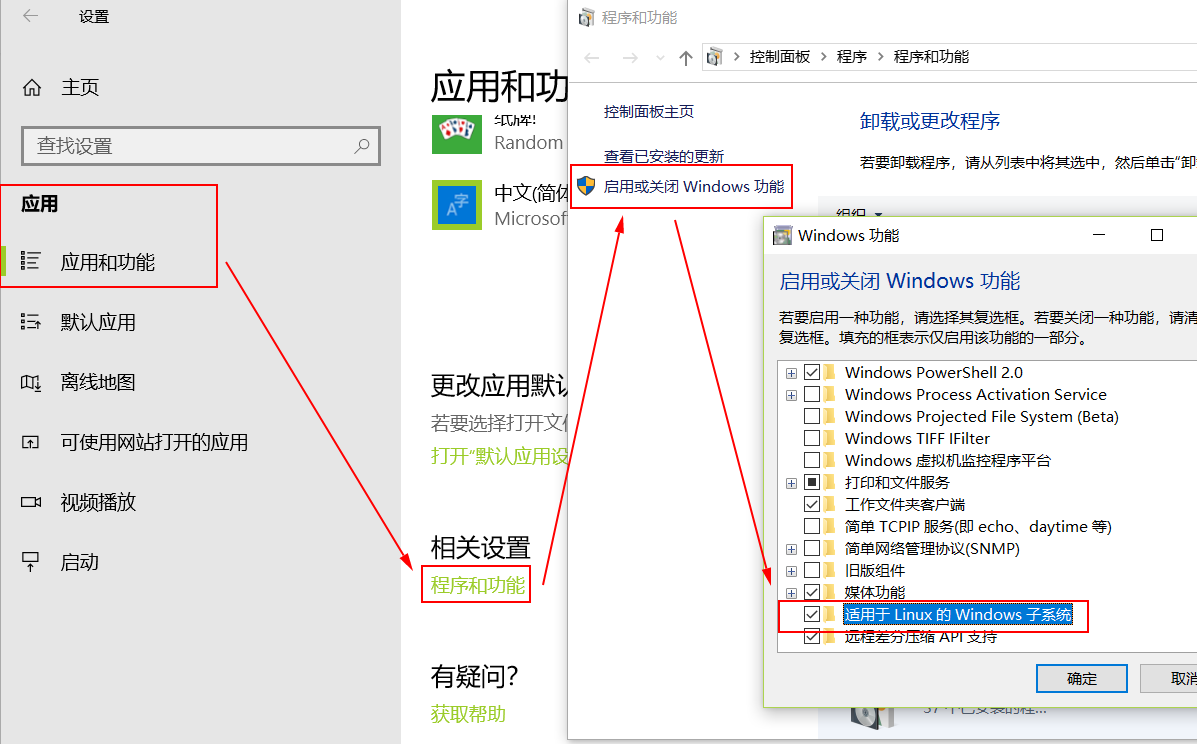Select the Chinese language pack app icon
This screenshot has width=1197, height=744.
[x=457, y=205]
